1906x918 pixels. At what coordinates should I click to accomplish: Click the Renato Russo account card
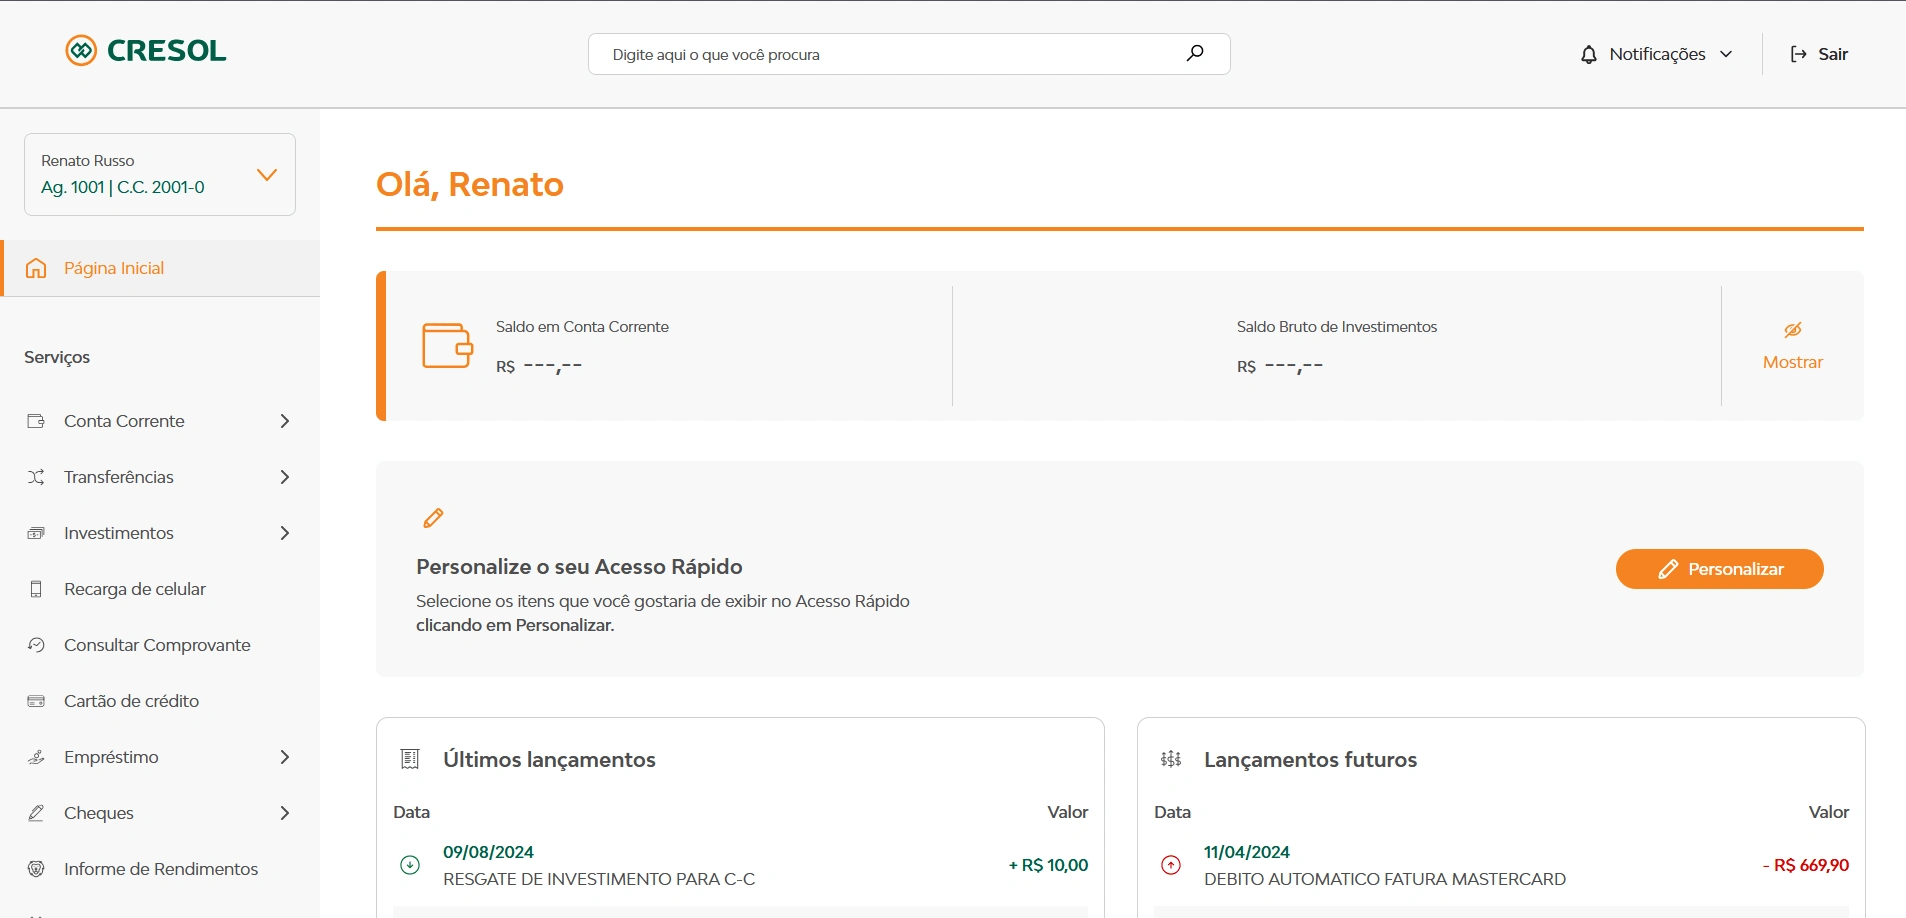pos(160,174)
